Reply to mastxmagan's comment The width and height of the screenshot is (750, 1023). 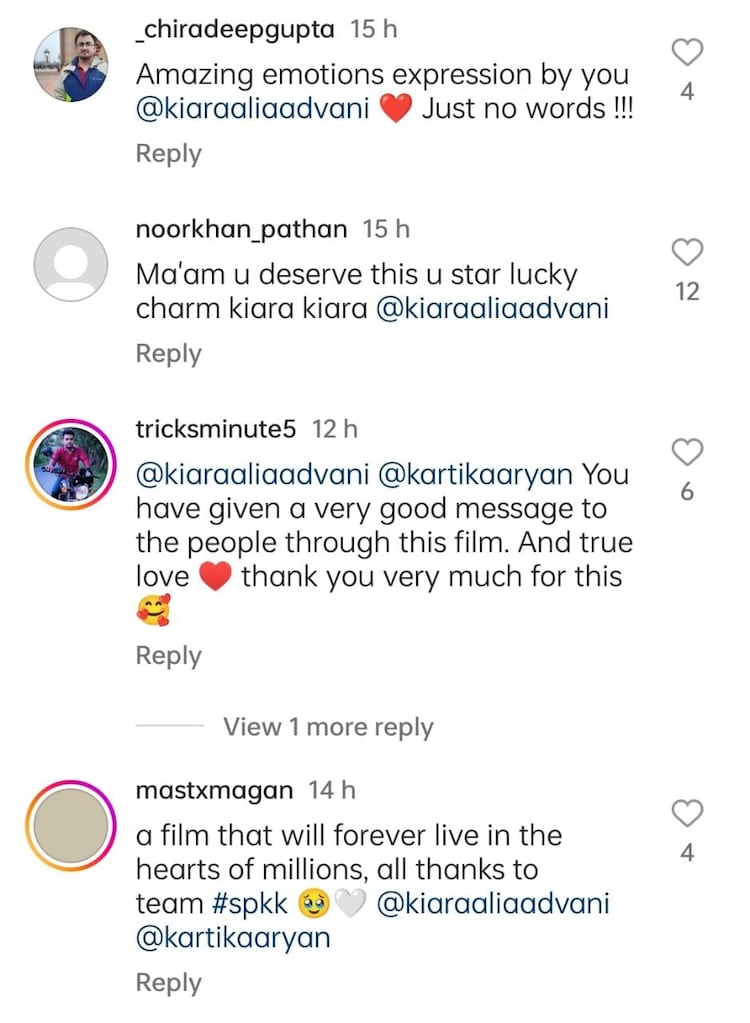(x=168, y=983)
